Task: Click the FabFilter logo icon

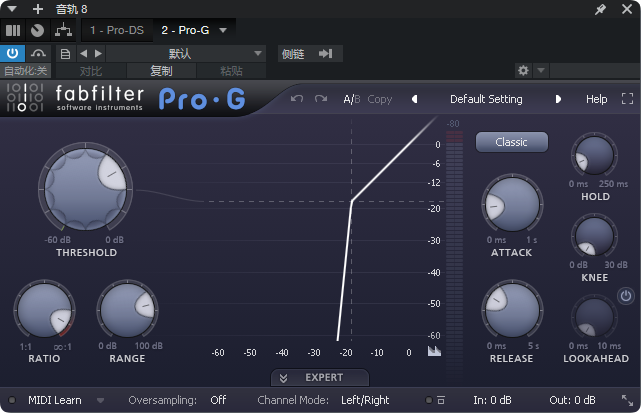Action: tap(25, 97)
